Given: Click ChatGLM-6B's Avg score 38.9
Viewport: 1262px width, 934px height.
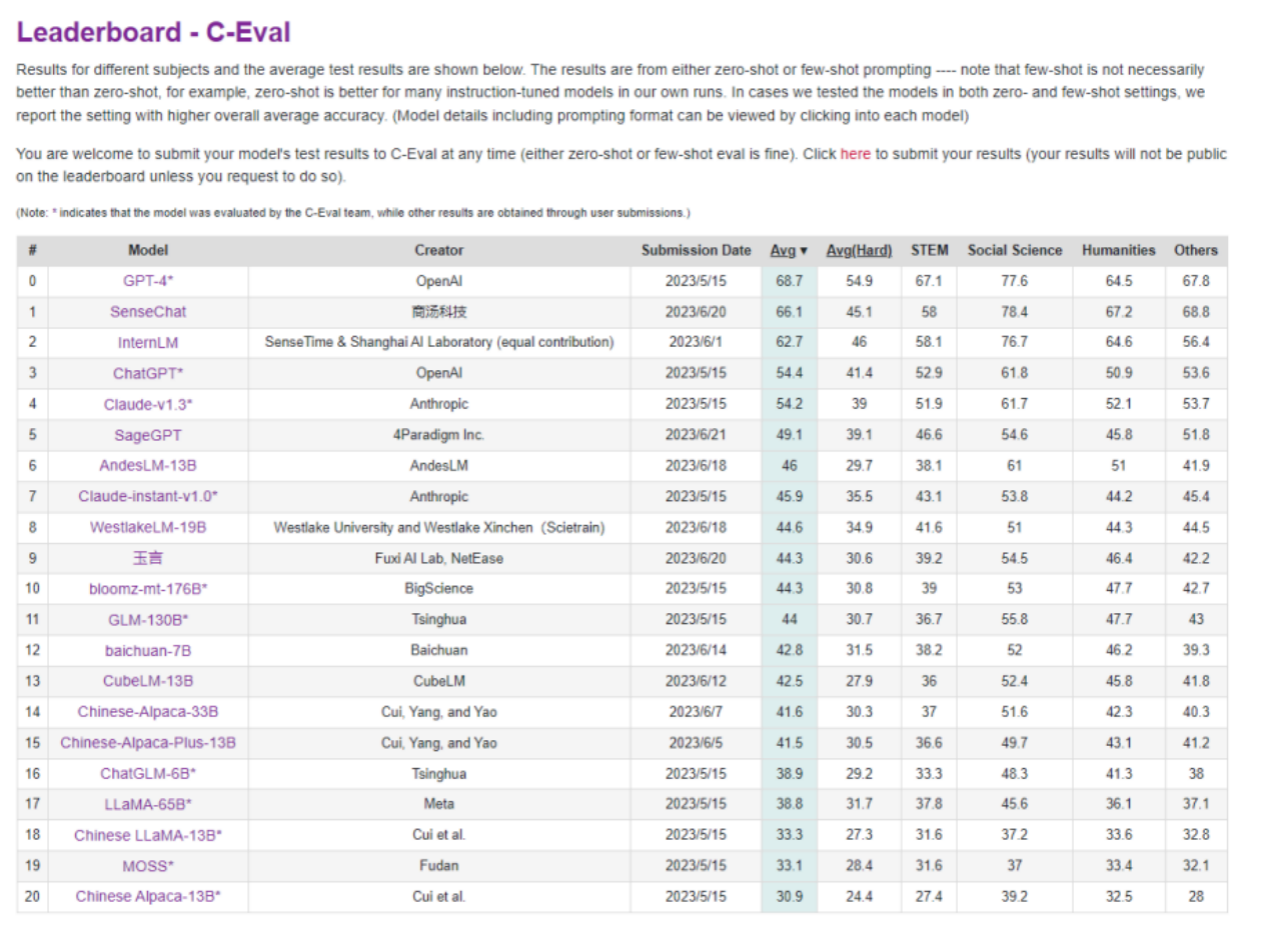Looking at the screenshot, I should [789, 774].
